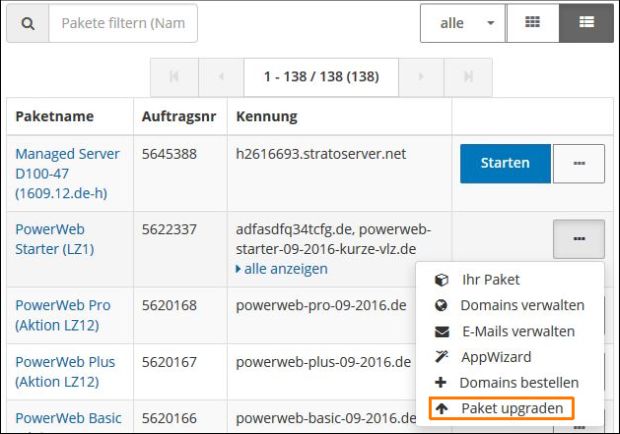
Task: Open PowerWeb Starter (LZ1) package link
Action: [x=55, y=239]
